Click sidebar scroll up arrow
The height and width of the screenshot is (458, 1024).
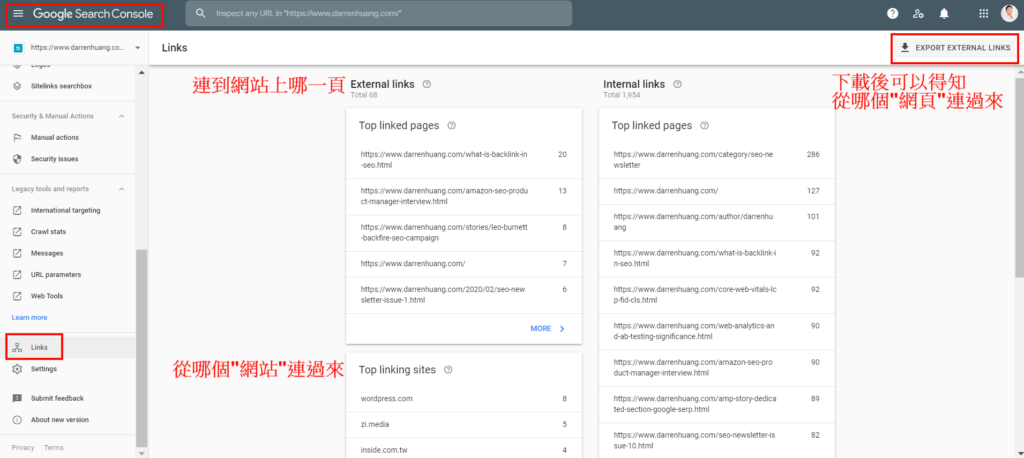[x=142, y=71]
